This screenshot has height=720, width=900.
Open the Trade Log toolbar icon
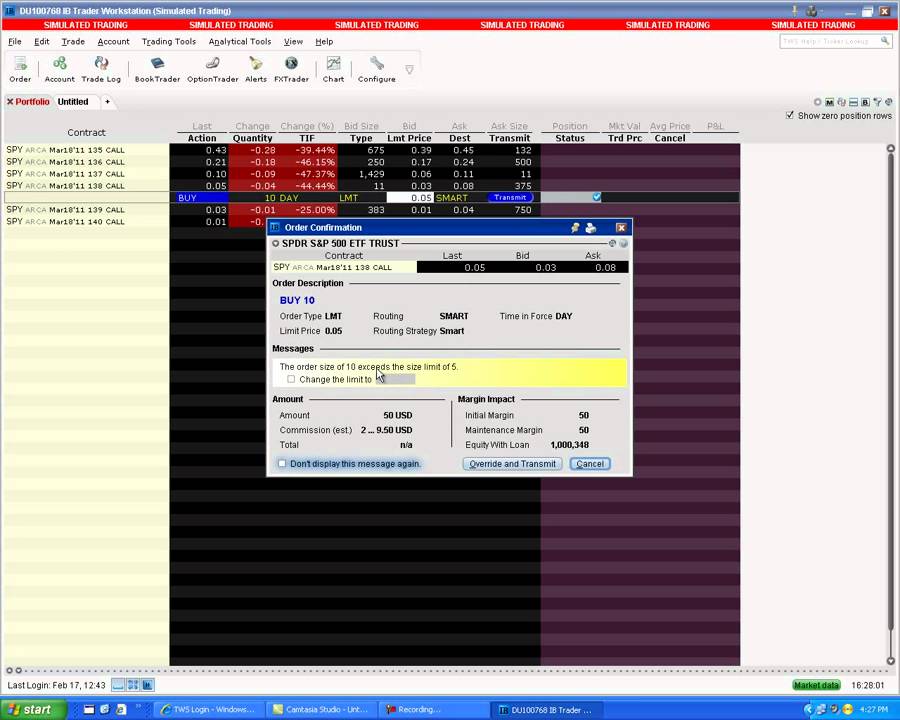101,69
